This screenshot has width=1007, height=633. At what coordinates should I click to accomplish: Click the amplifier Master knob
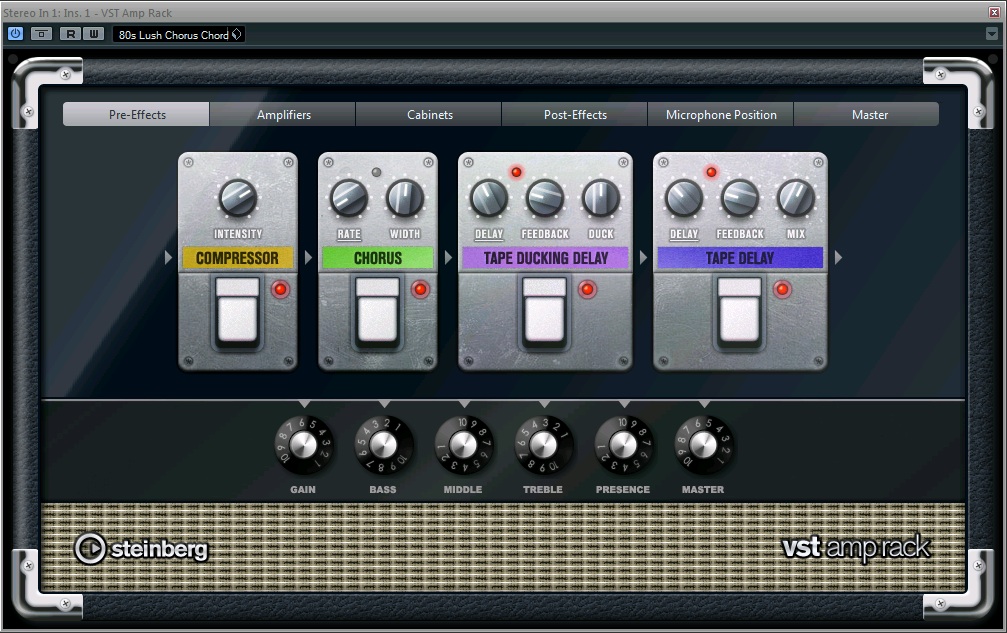pos(703,445)
